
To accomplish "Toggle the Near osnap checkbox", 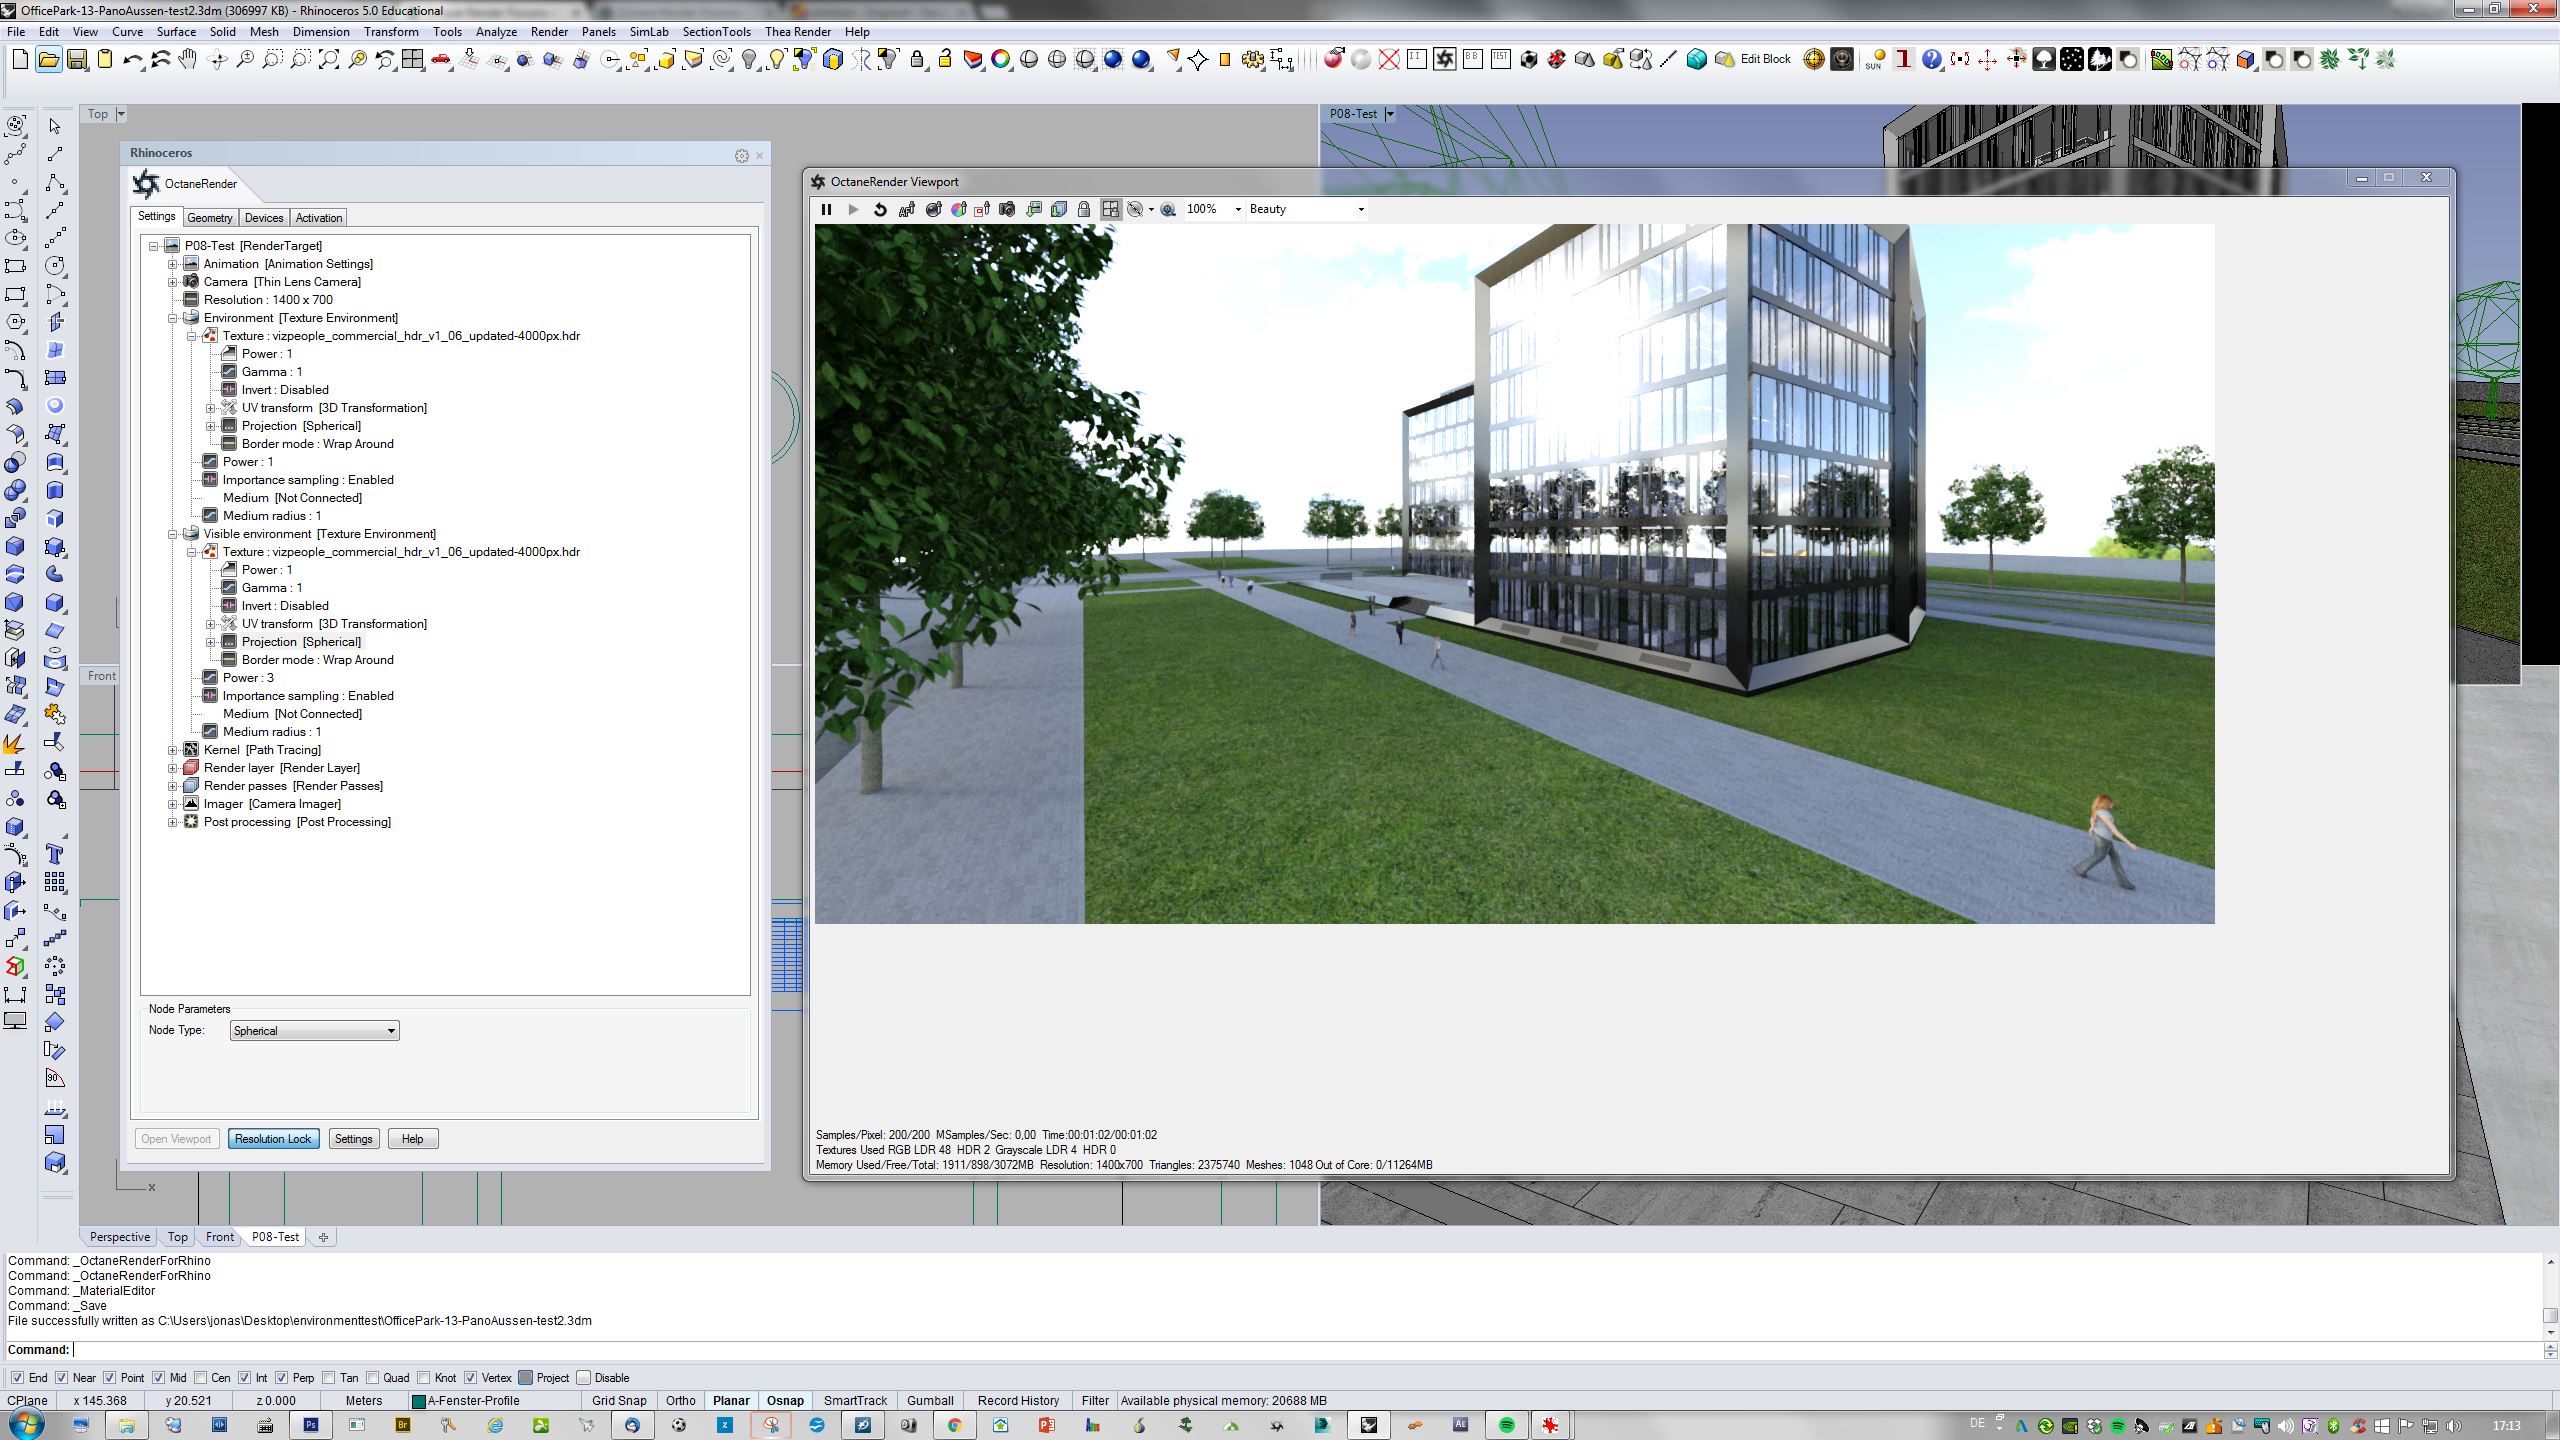I will pos(62,1377).
